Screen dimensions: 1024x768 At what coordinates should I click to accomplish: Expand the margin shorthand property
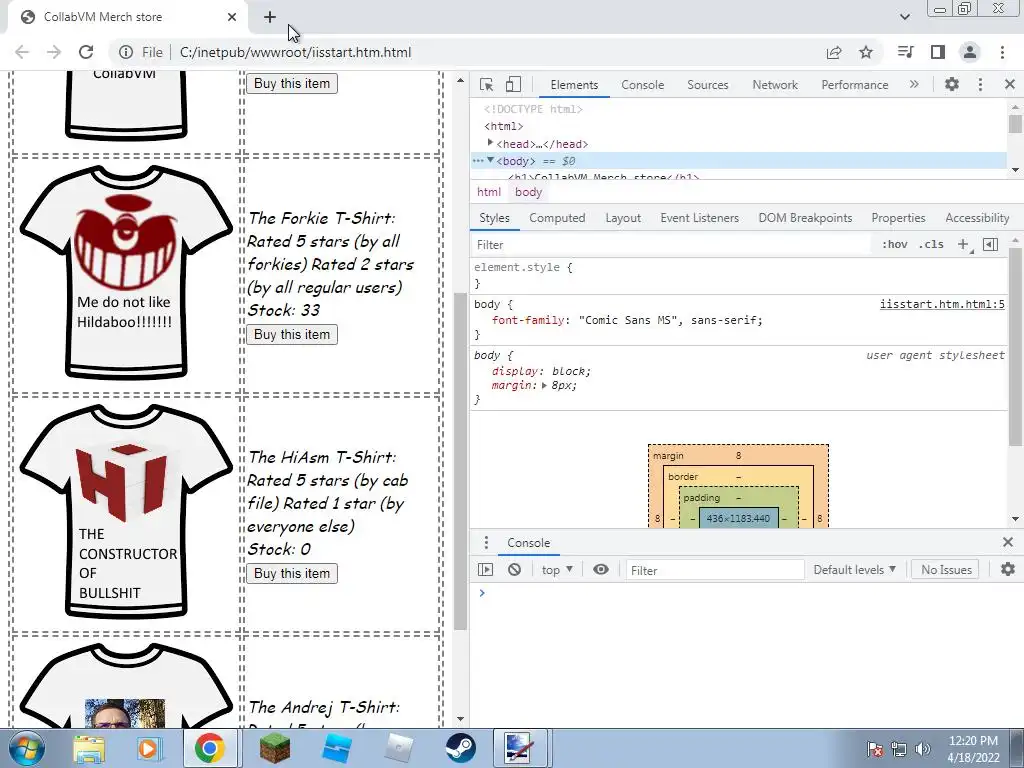pyautogui.click(x=544, y=385)
